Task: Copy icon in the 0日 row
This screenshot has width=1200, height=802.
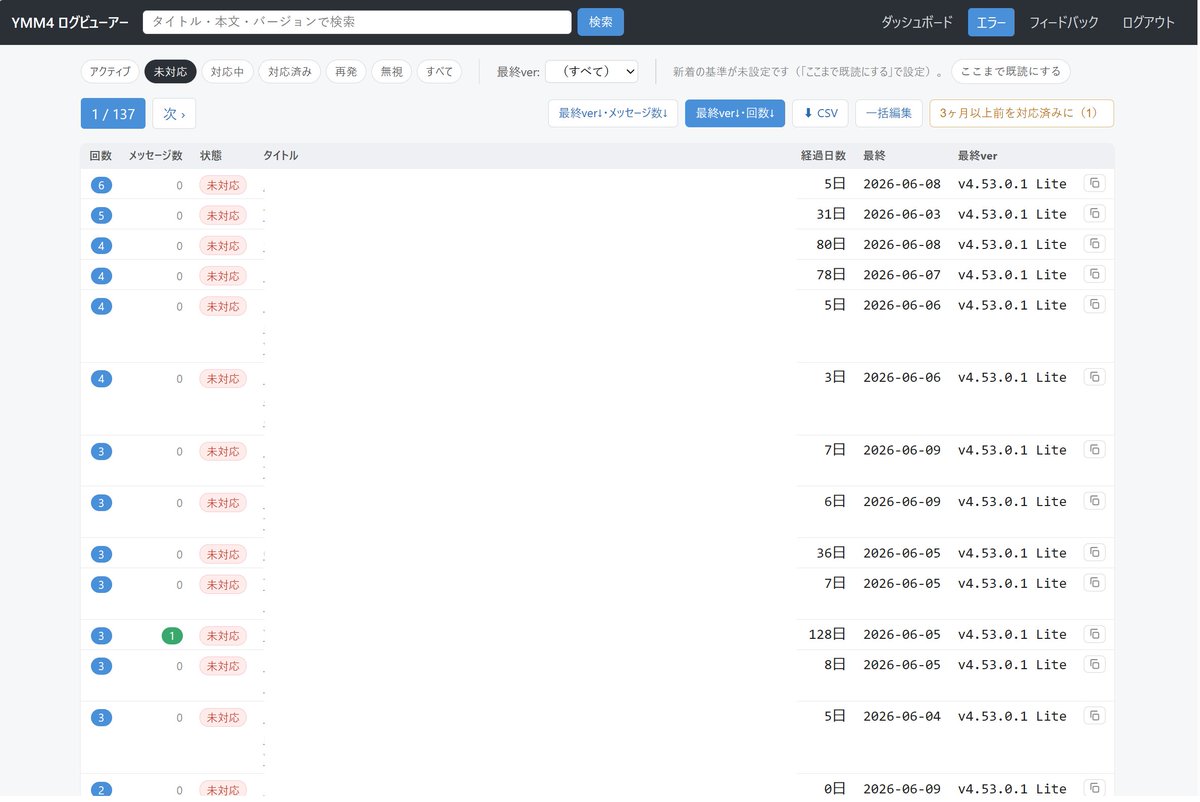Action: point(1095,788)
